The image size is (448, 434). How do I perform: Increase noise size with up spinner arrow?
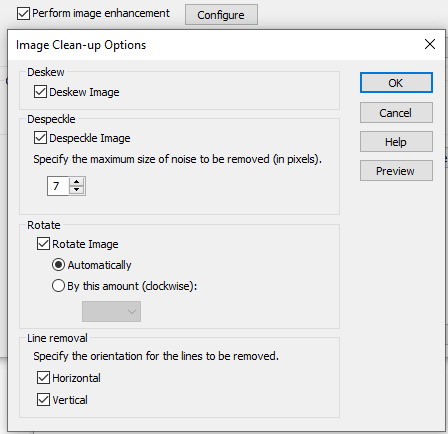tap(77, 182)
